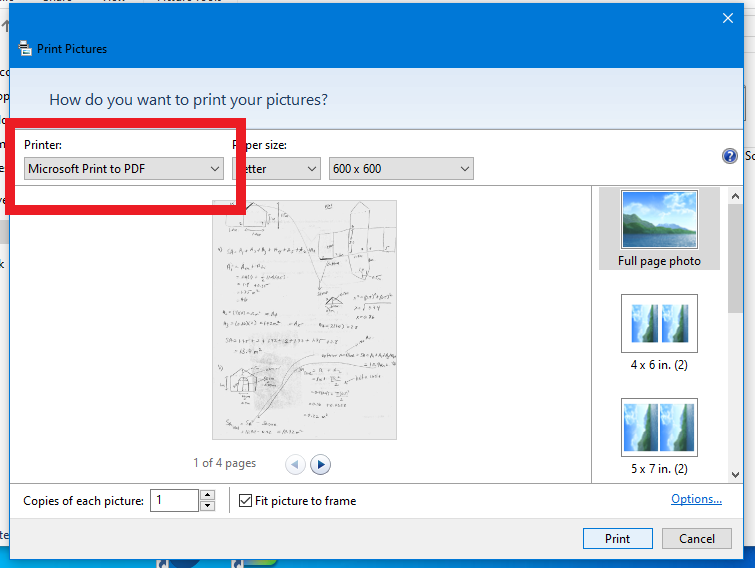Click the layout list scroll down arrow
Screen dimensions: 755x568
point(735,475)
